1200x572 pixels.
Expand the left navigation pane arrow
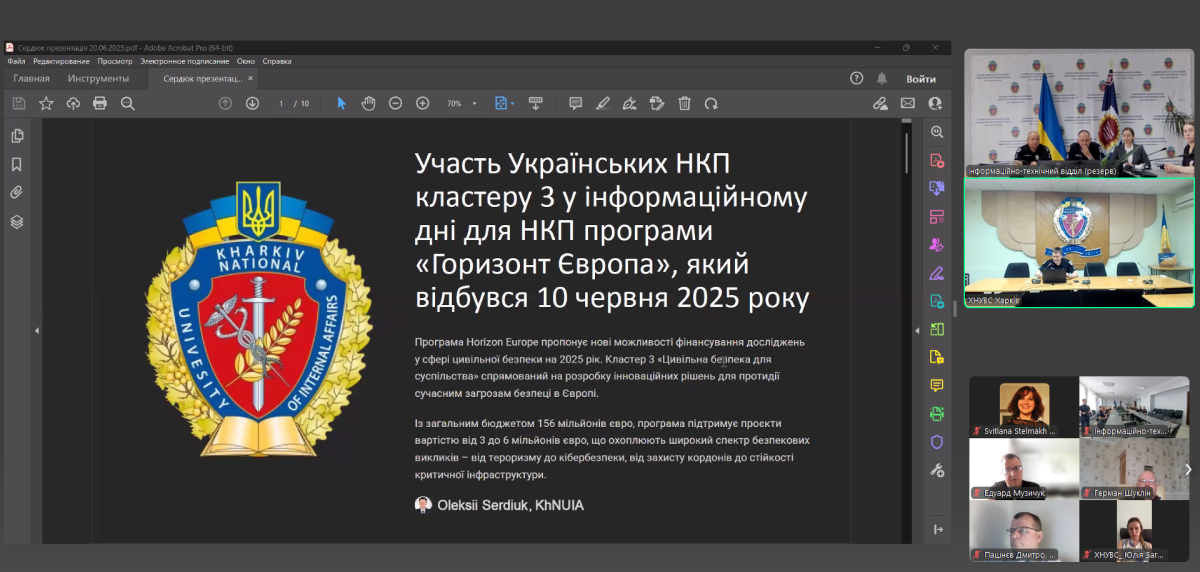(37, 331)
